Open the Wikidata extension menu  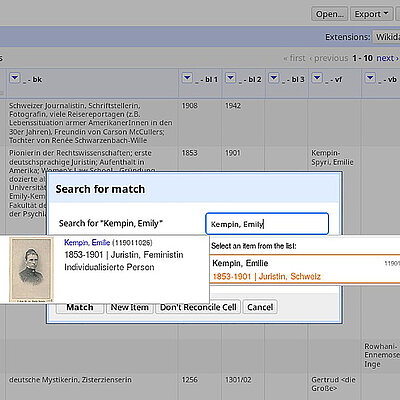[387, 37]
